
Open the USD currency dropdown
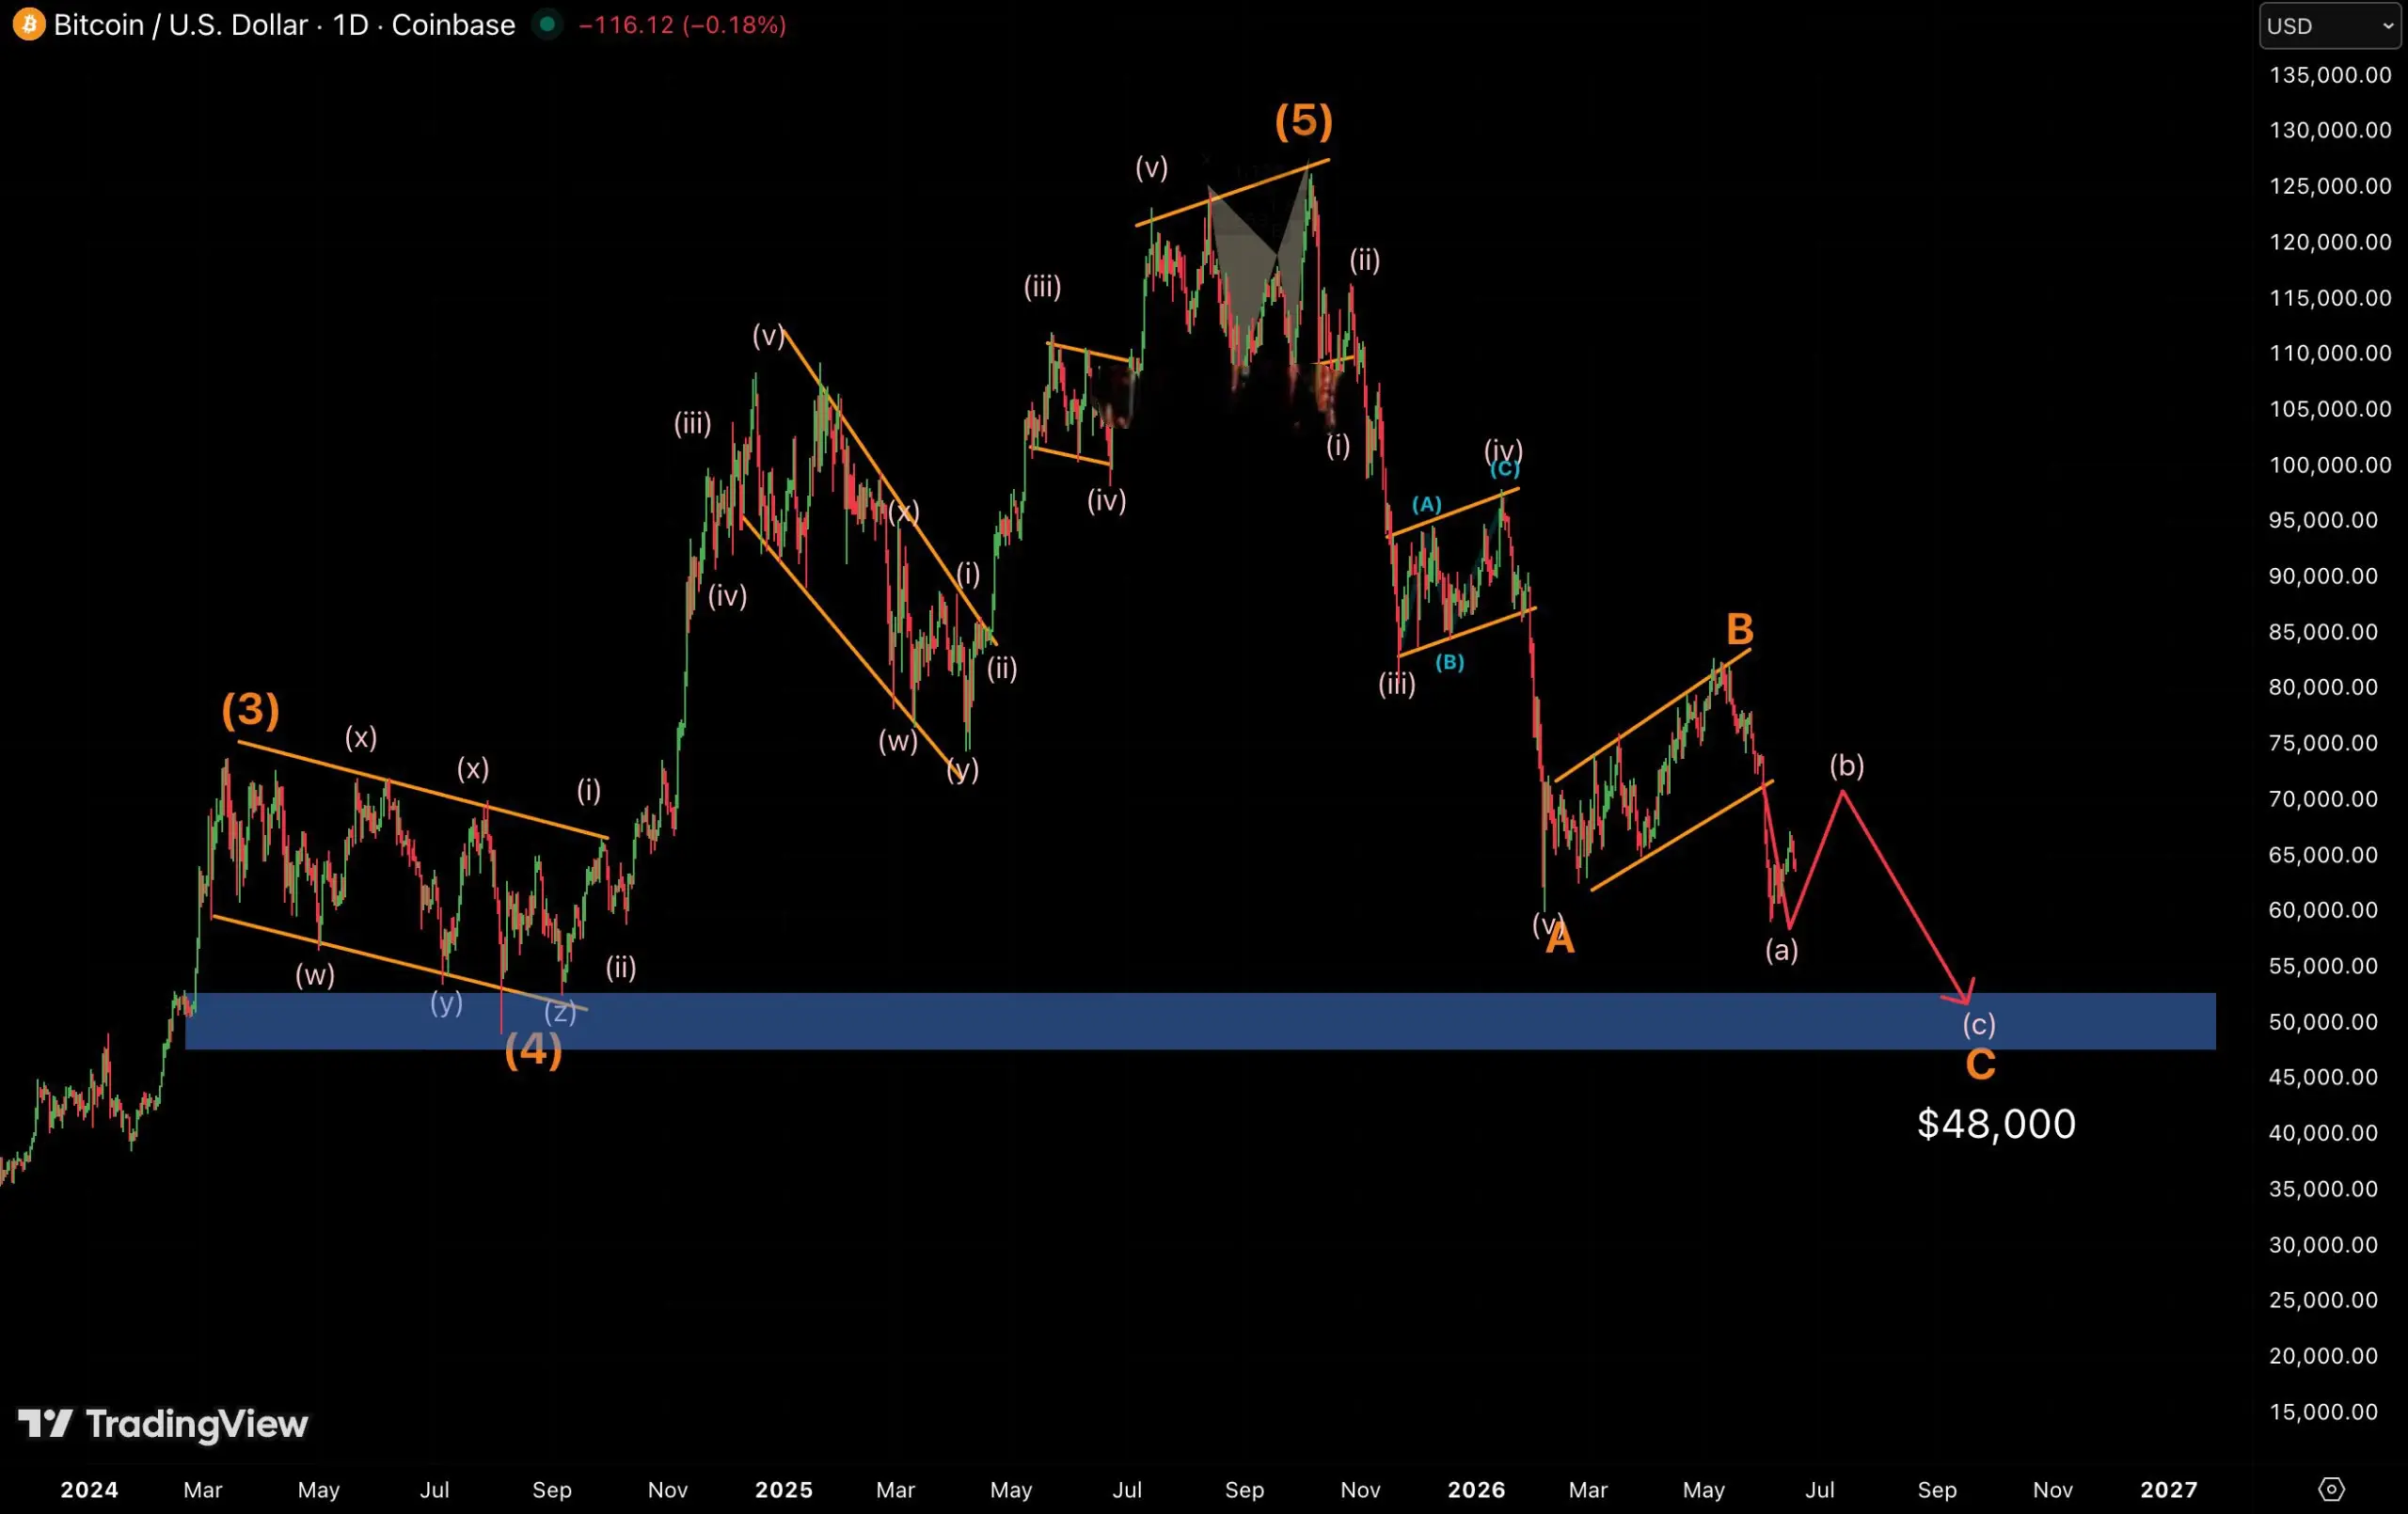click(2329, 26)
